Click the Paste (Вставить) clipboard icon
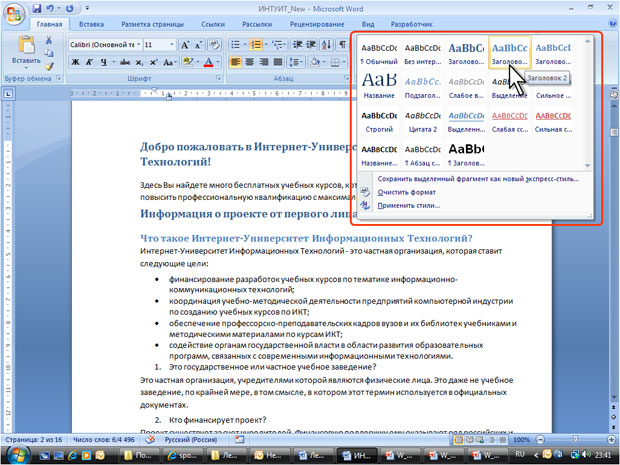 point(26,45)
